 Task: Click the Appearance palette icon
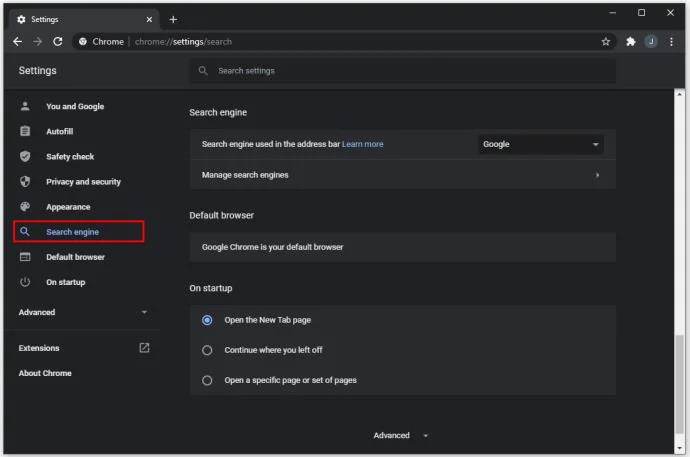25,206
